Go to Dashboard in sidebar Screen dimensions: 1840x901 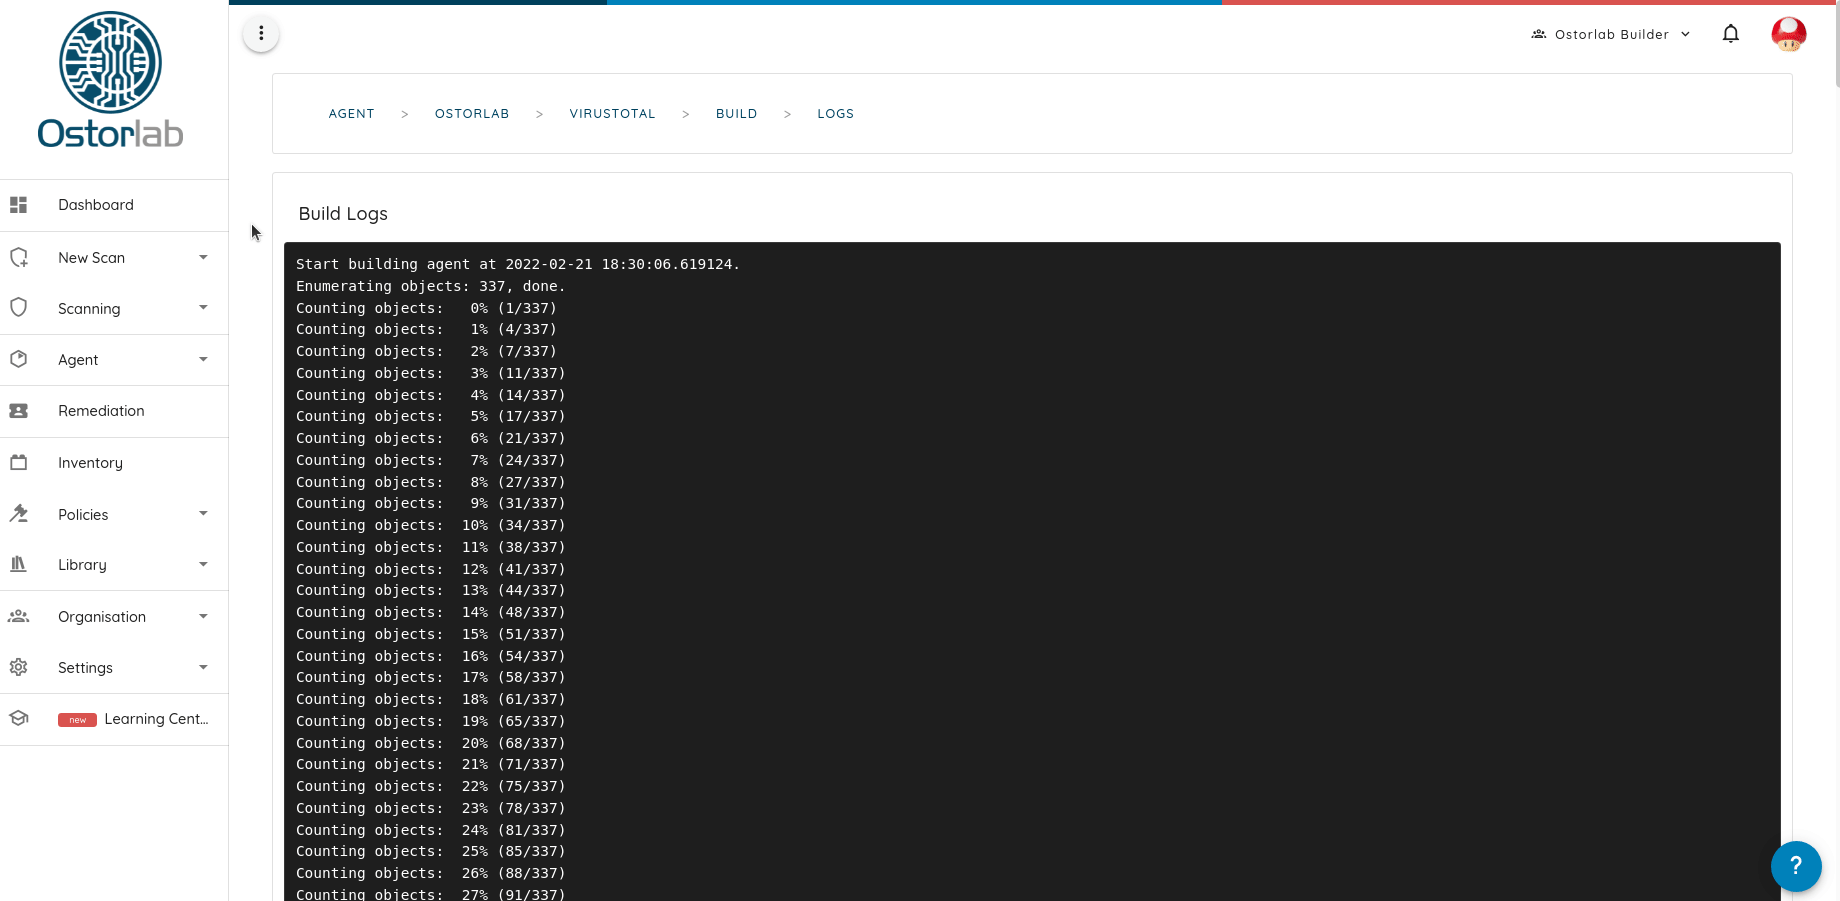(x=114, y=205)
